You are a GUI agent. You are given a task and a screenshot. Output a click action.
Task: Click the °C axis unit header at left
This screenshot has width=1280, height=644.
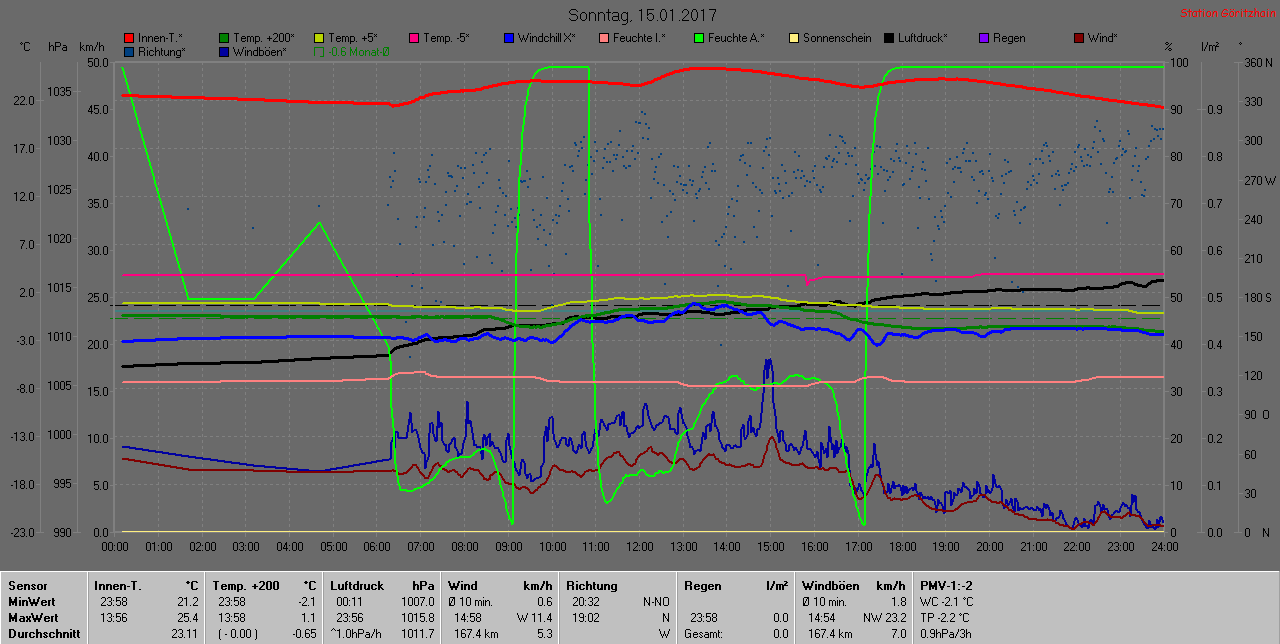click(x=25, y=47)
